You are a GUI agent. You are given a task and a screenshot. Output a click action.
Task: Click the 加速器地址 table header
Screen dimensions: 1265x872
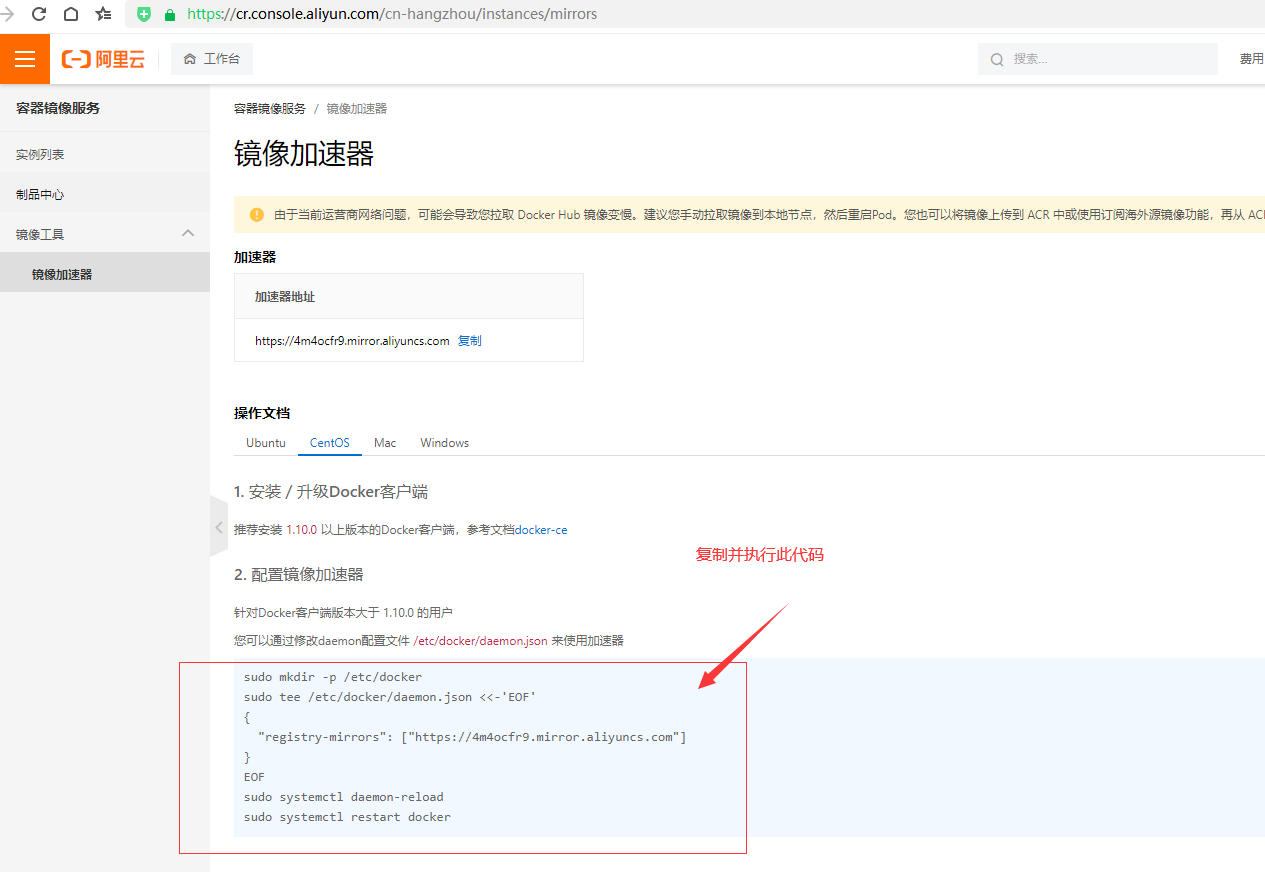tap(285, 297)
